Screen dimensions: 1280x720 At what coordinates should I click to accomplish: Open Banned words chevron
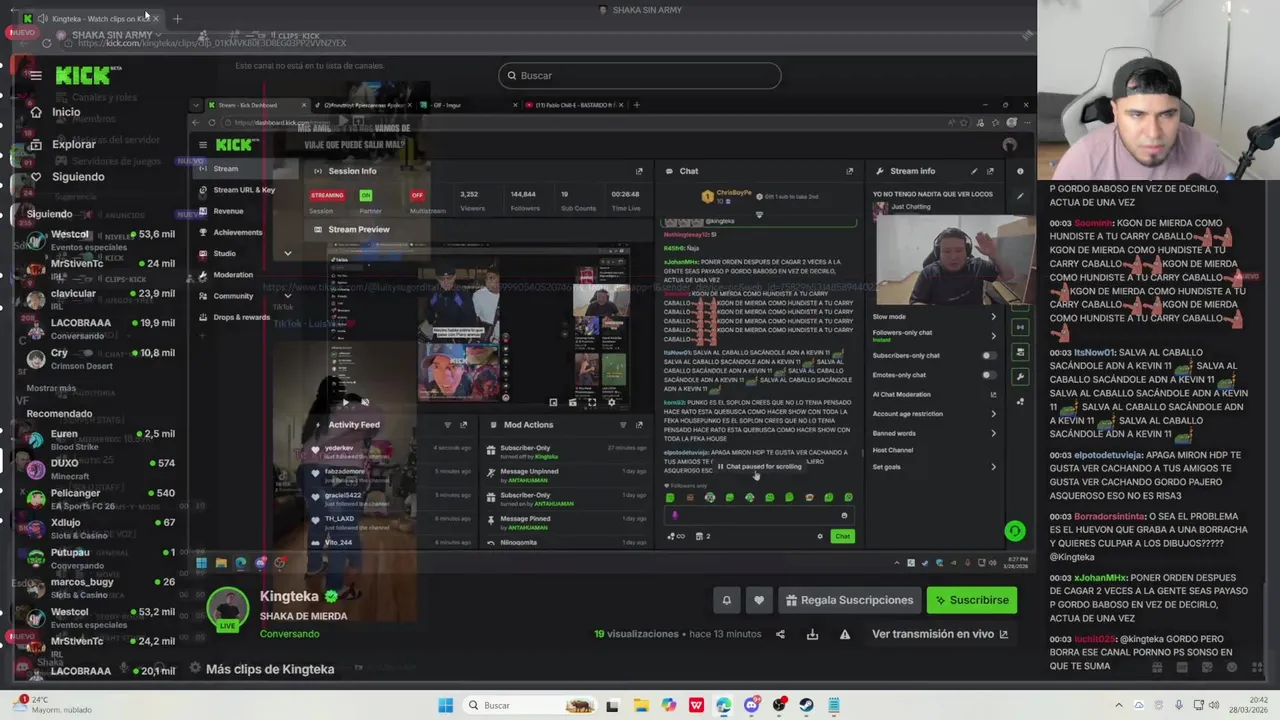coord(993,433)
